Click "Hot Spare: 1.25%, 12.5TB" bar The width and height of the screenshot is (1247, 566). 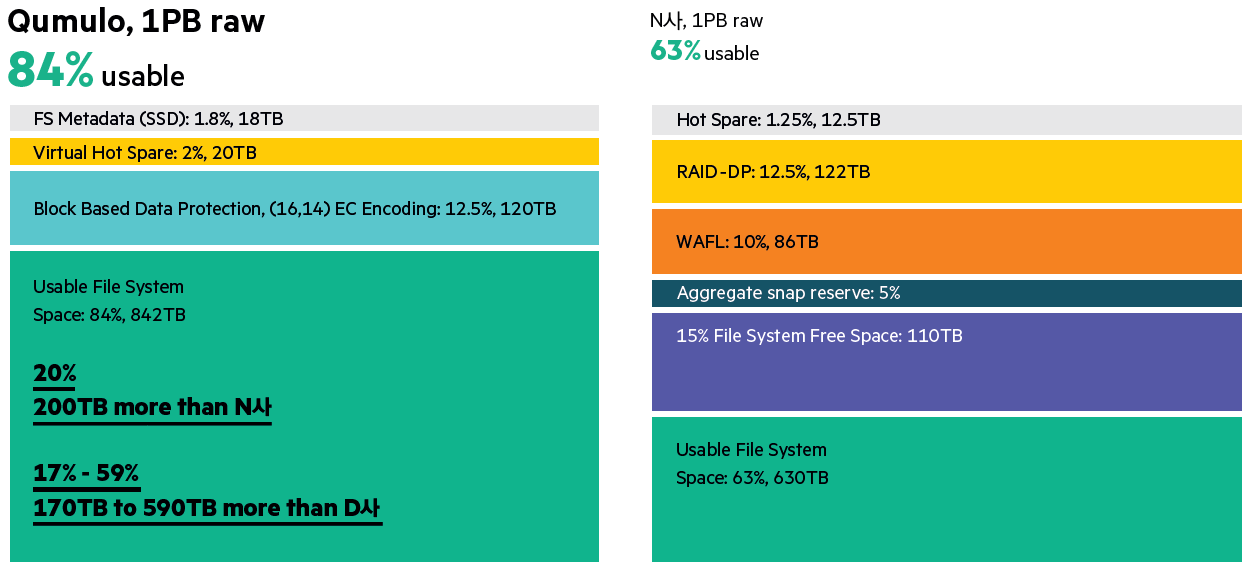pos(947,120)
